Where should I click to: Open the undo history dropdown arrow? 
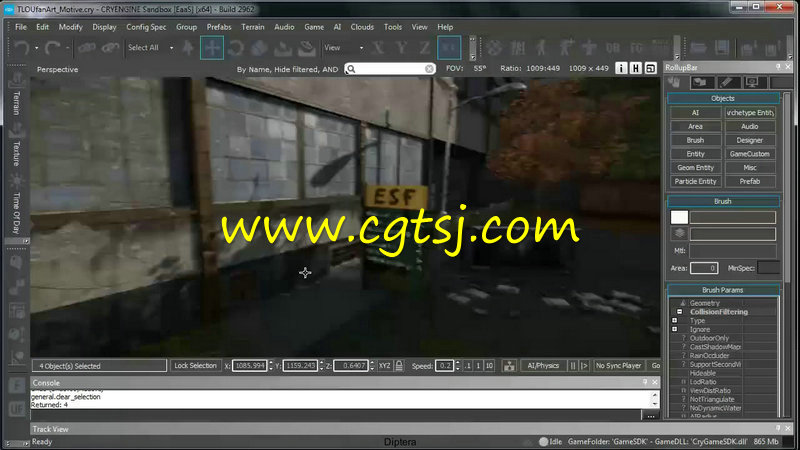37,48
